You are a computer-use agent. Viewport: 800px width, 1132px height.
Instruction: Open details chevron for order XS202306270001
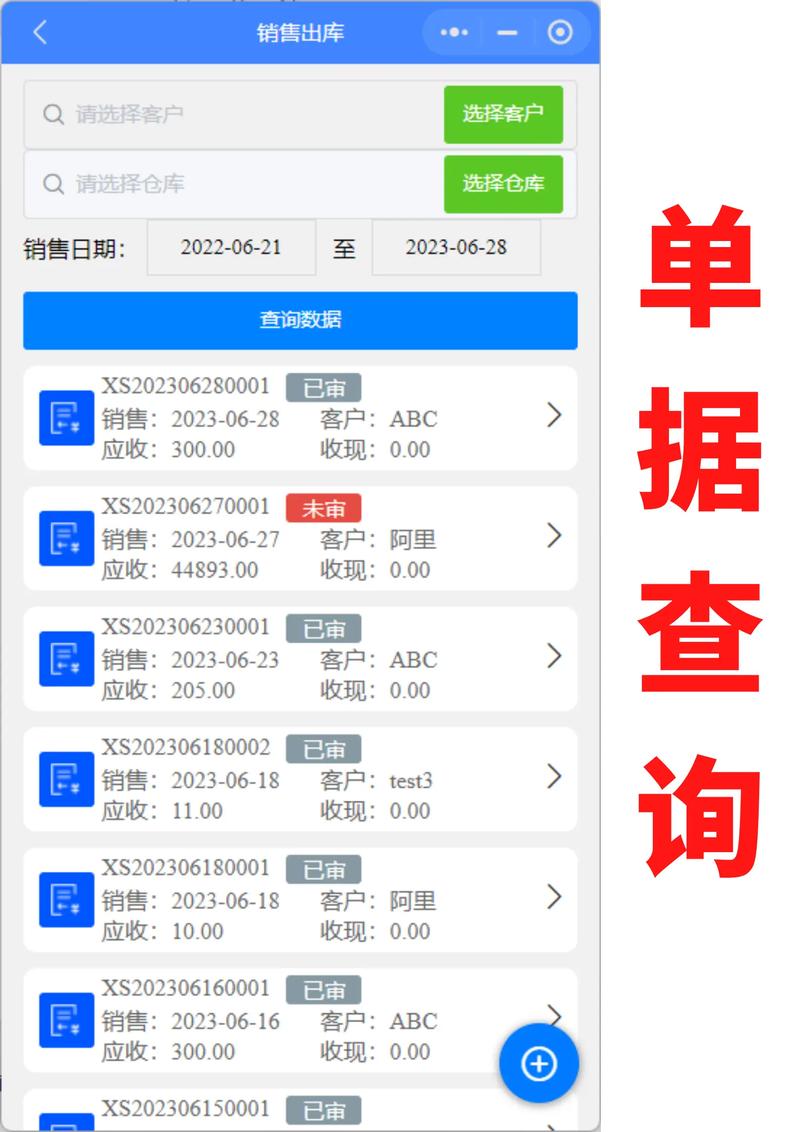pos(554,536)
